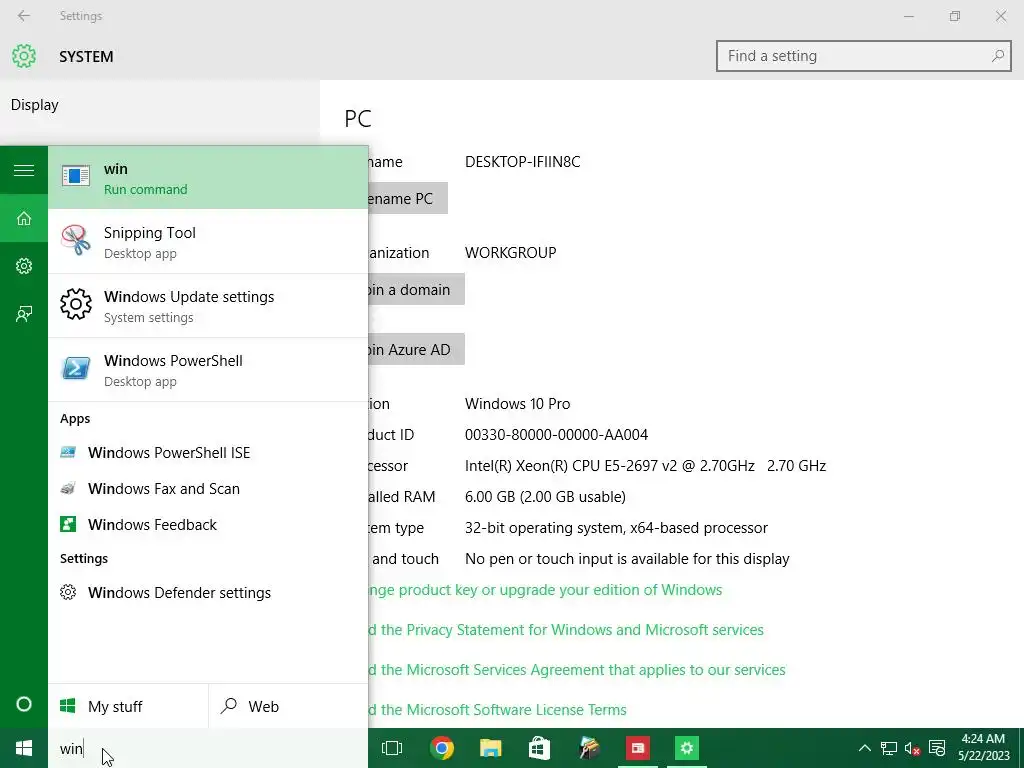The height and width of the screenshot is (768, 1024).
Task: Open the box-shaped app icon beside Store
Action: point(589,748)
